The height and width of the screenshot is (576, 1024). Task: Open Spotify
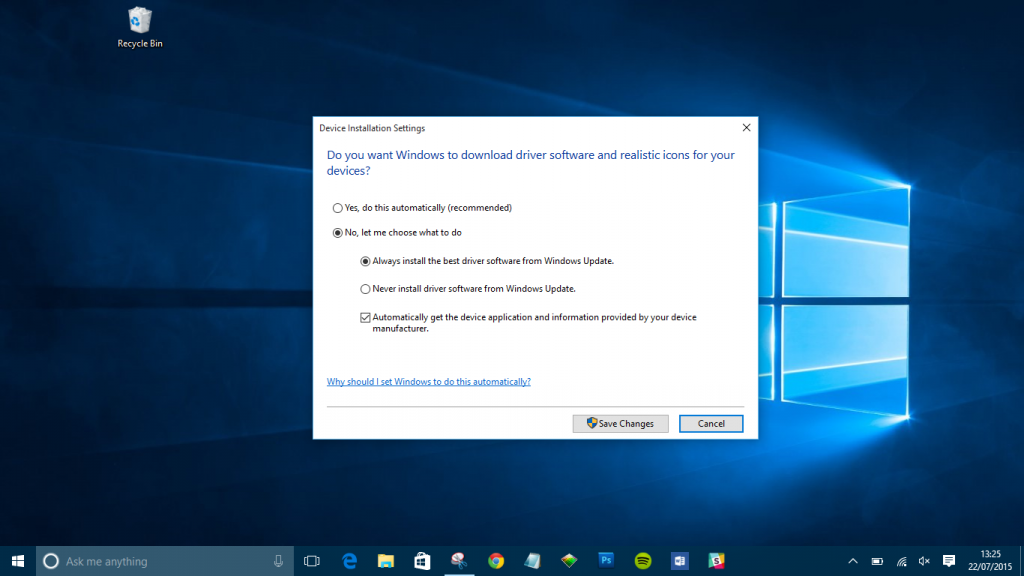coord(643,560)
